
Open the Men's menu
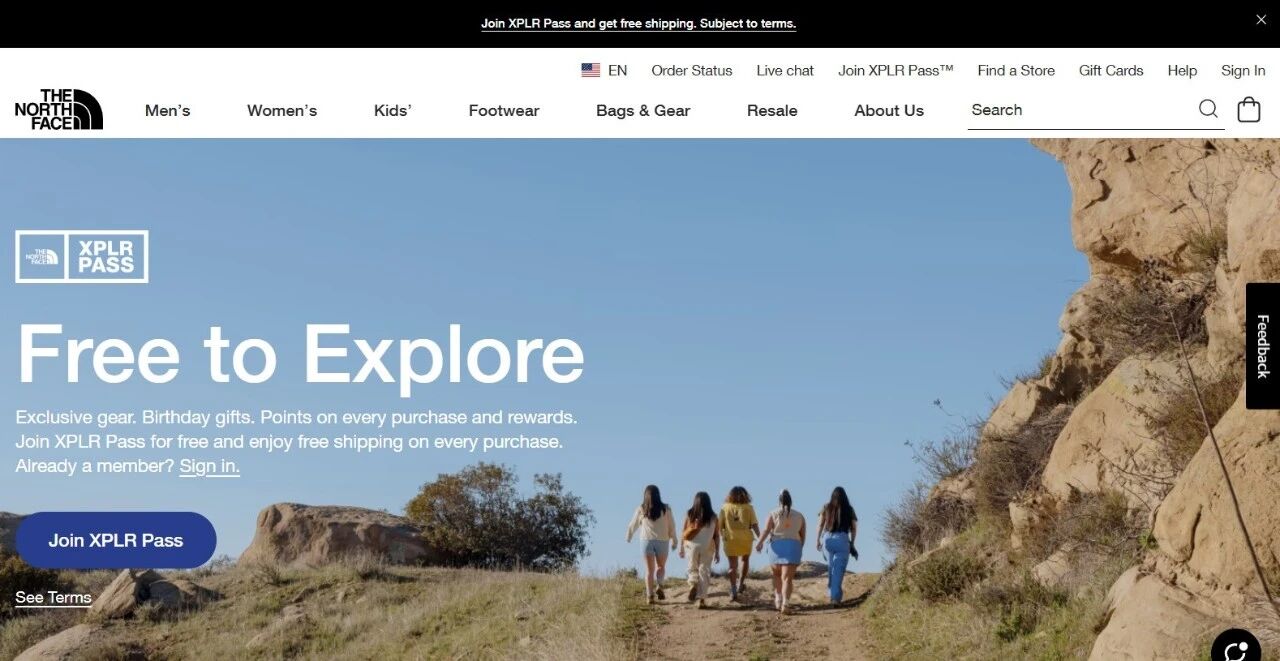pyautogui.click(x=168, y=111)
